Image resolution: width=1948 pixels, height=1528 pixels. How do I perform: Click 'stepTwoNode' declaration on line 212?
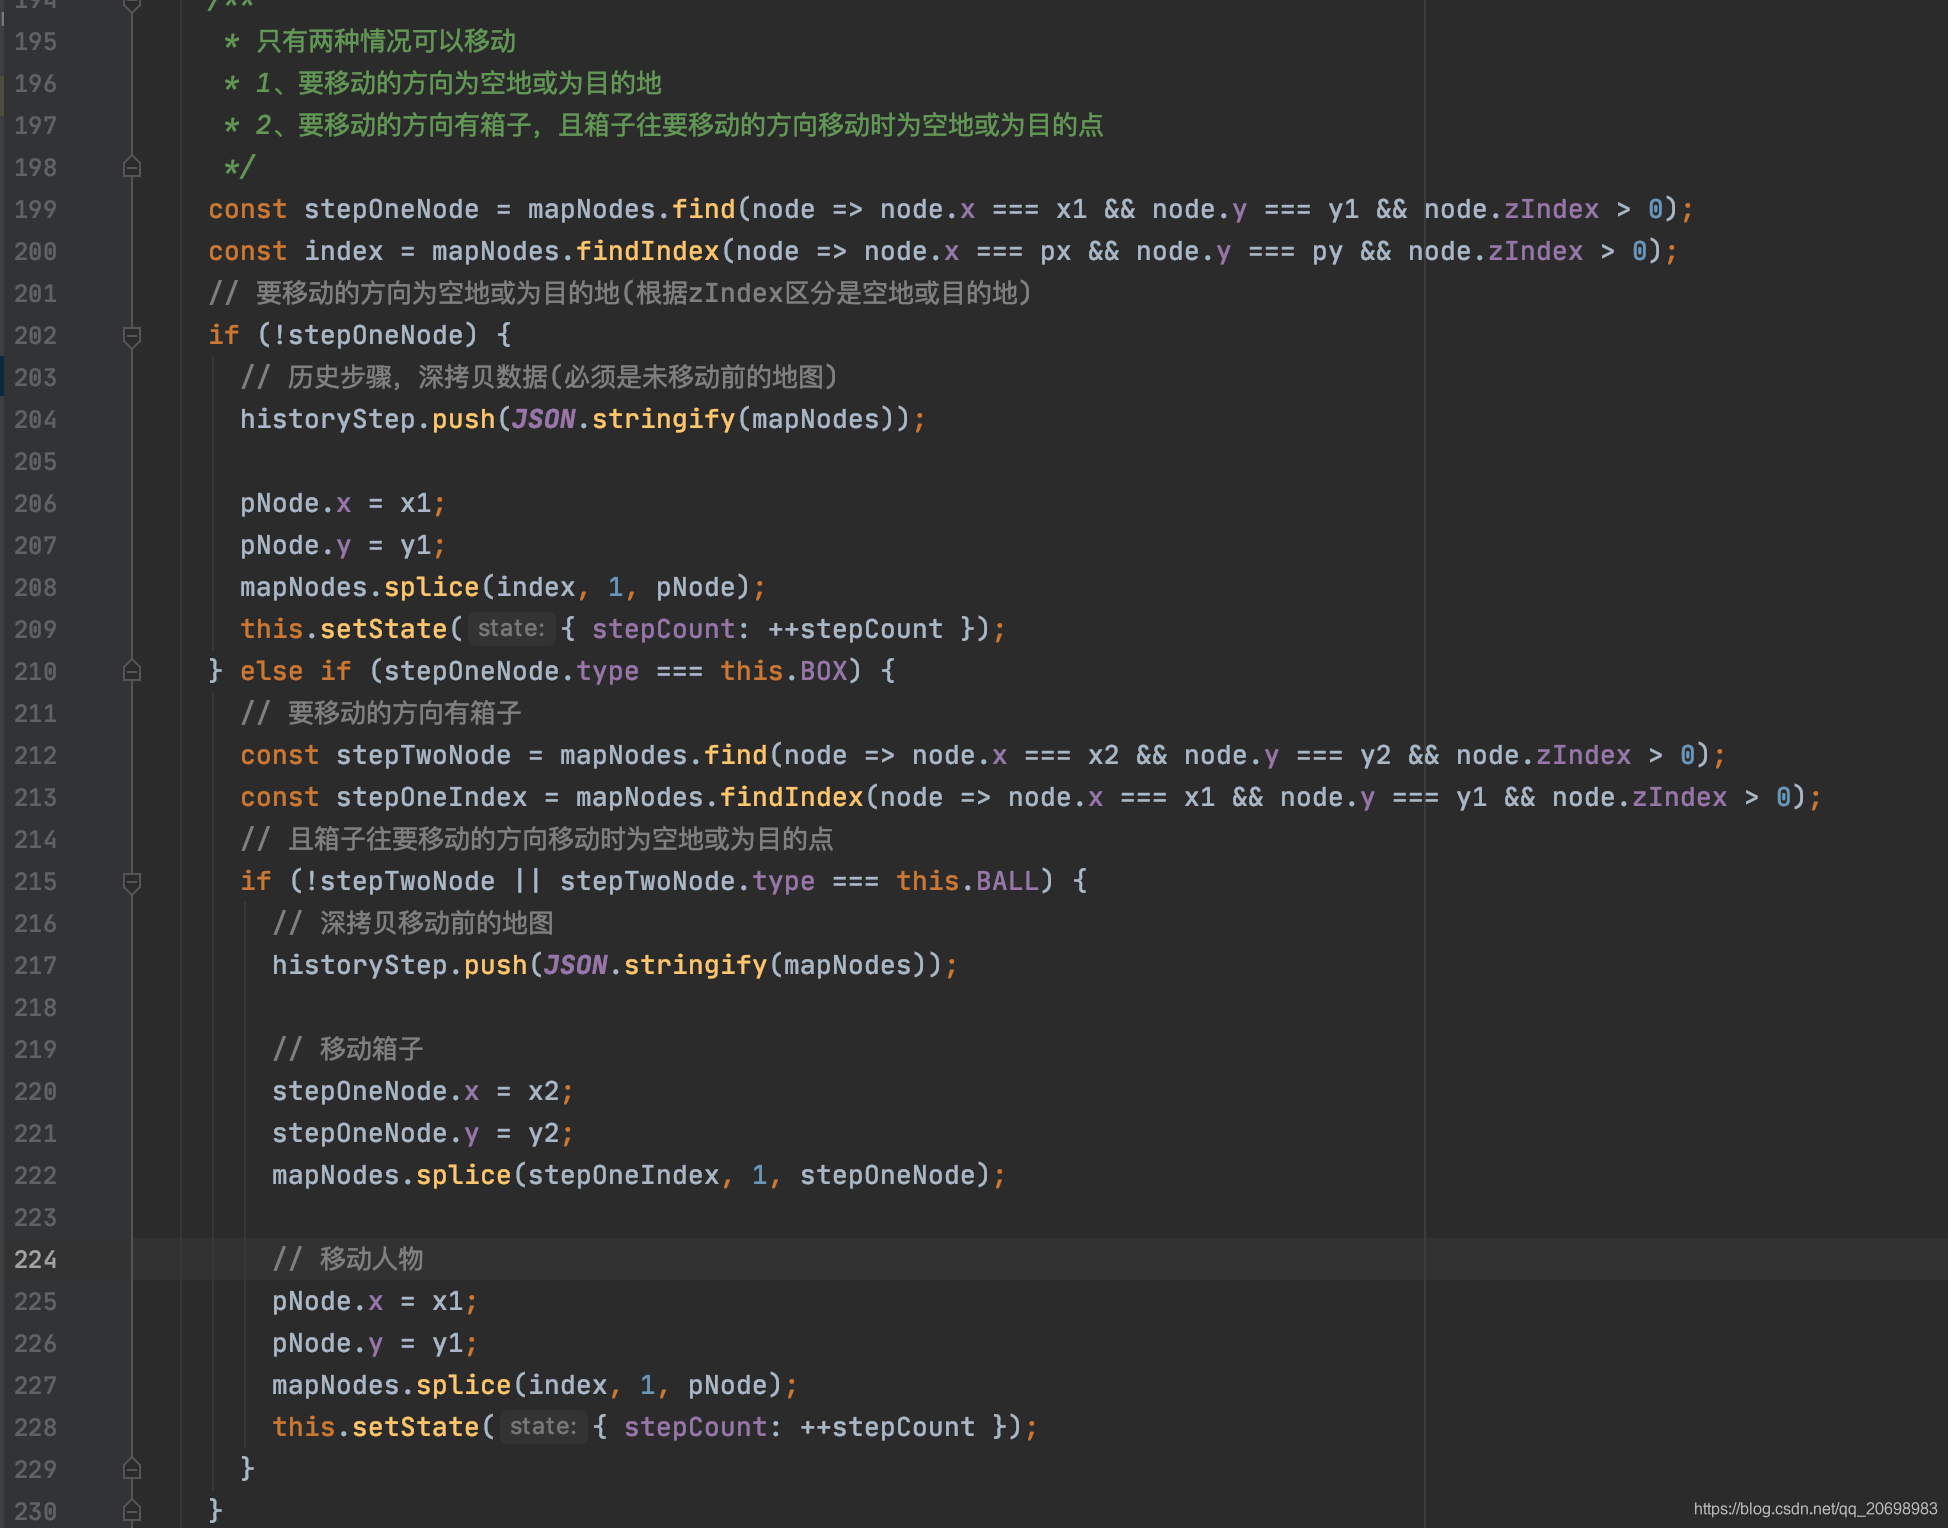pyautogui.click(x=423, y=755)
